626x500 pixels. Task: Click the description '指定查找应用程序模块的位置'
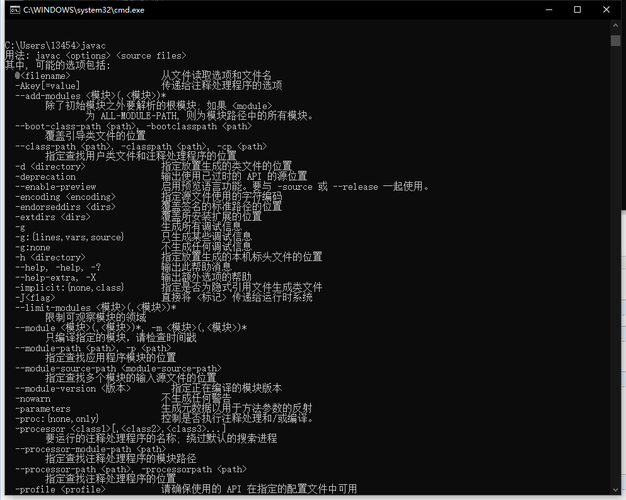(x=111, y=358)
